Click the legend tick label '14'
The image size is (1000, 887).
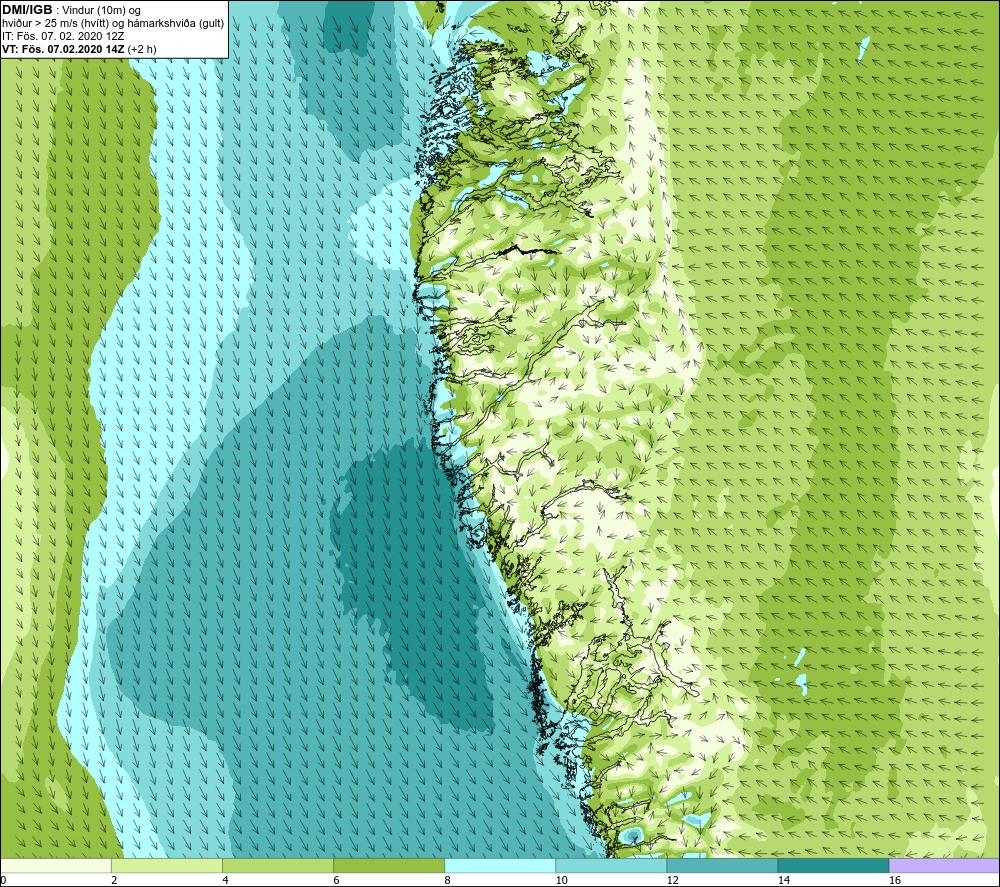tap(784, 880)
